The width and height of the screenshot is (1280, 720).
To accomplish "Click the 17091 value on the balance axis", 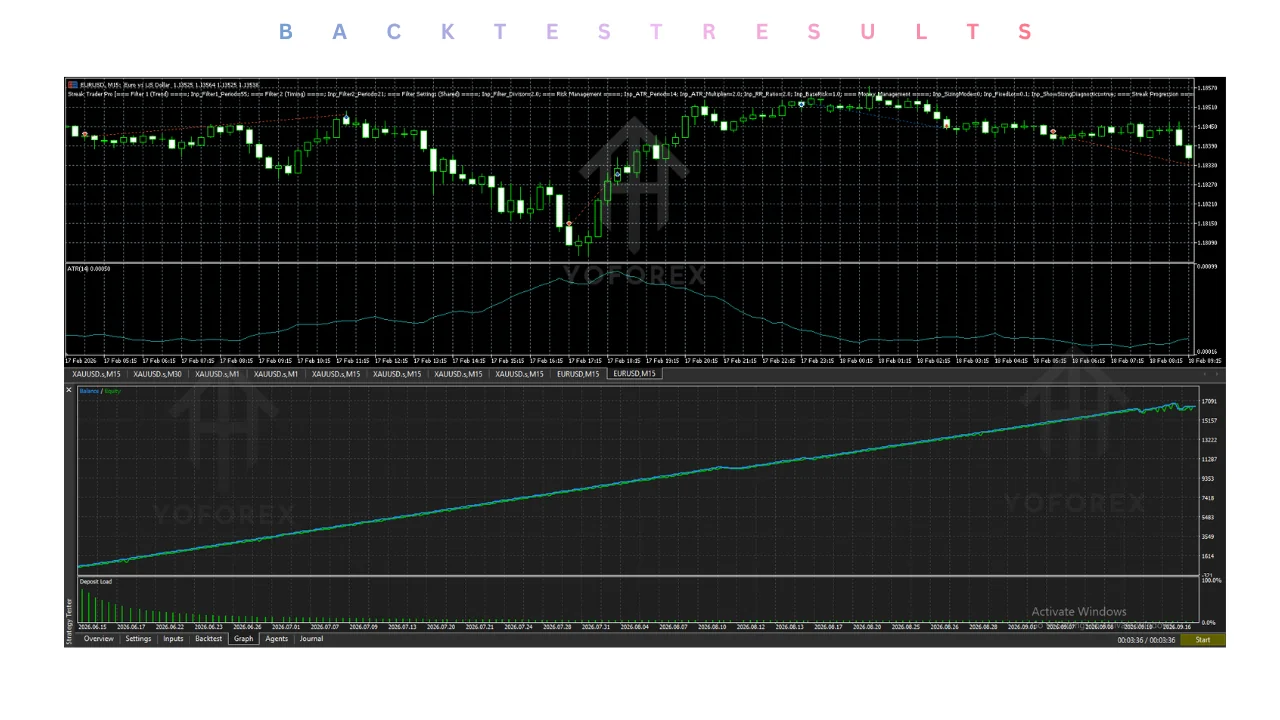I will [x=1208, y=402].
